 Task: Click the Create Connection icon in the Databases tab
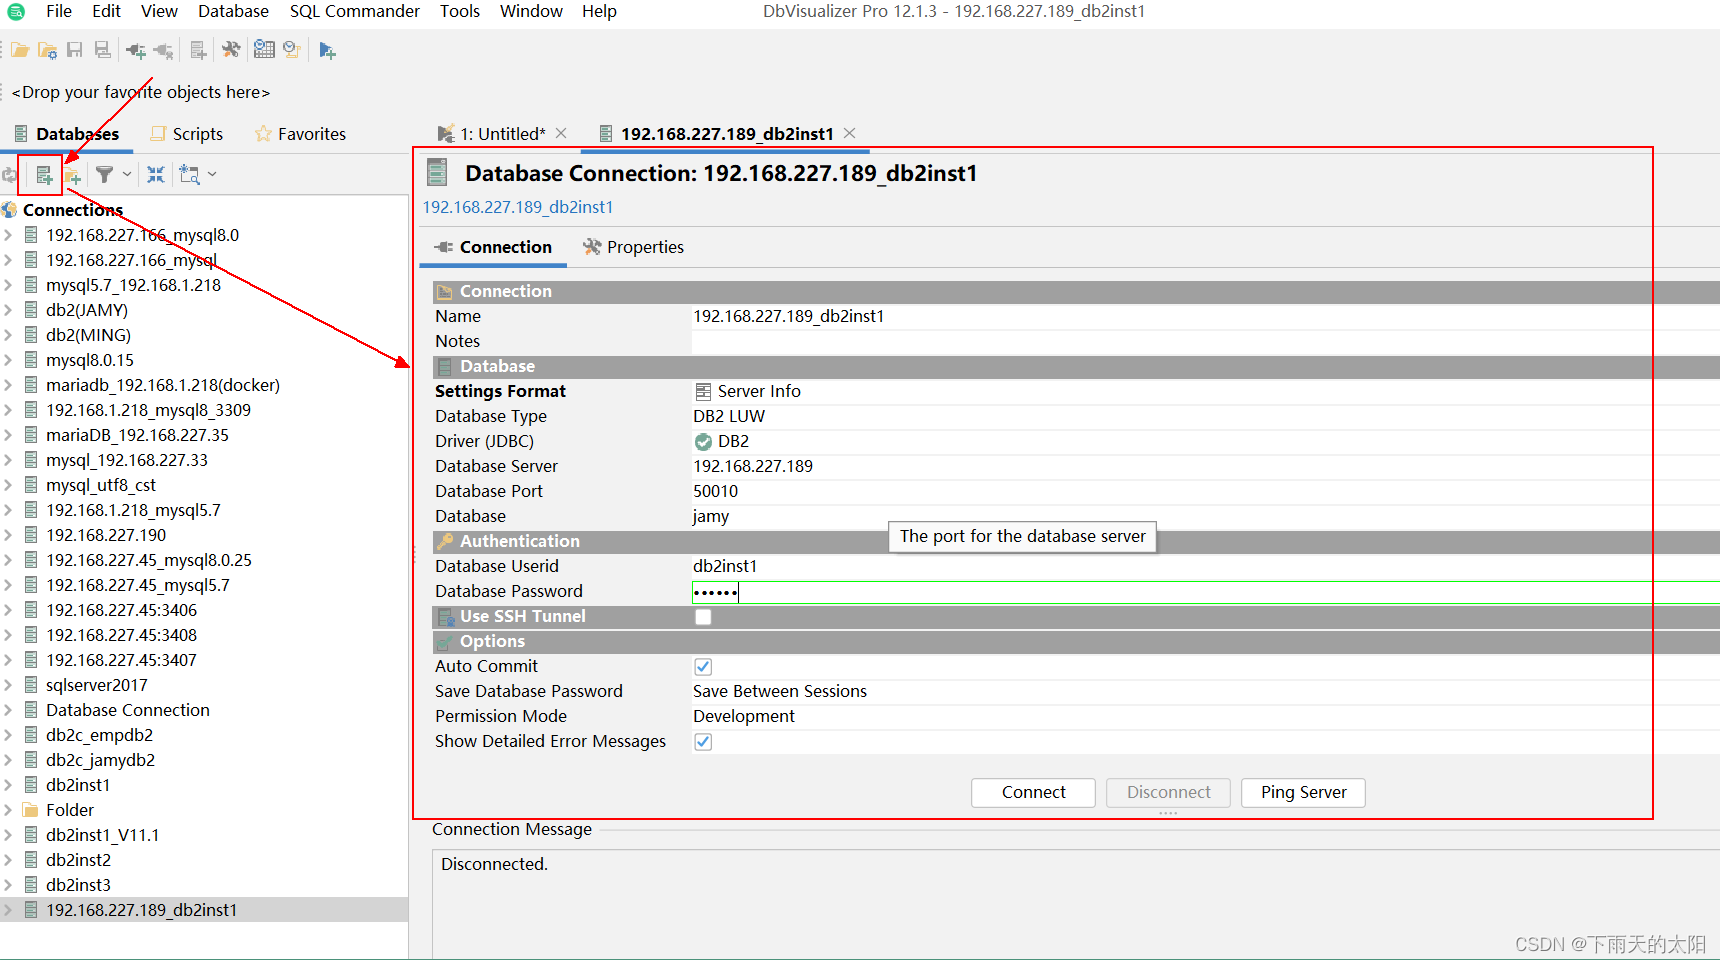coord(44,176)
